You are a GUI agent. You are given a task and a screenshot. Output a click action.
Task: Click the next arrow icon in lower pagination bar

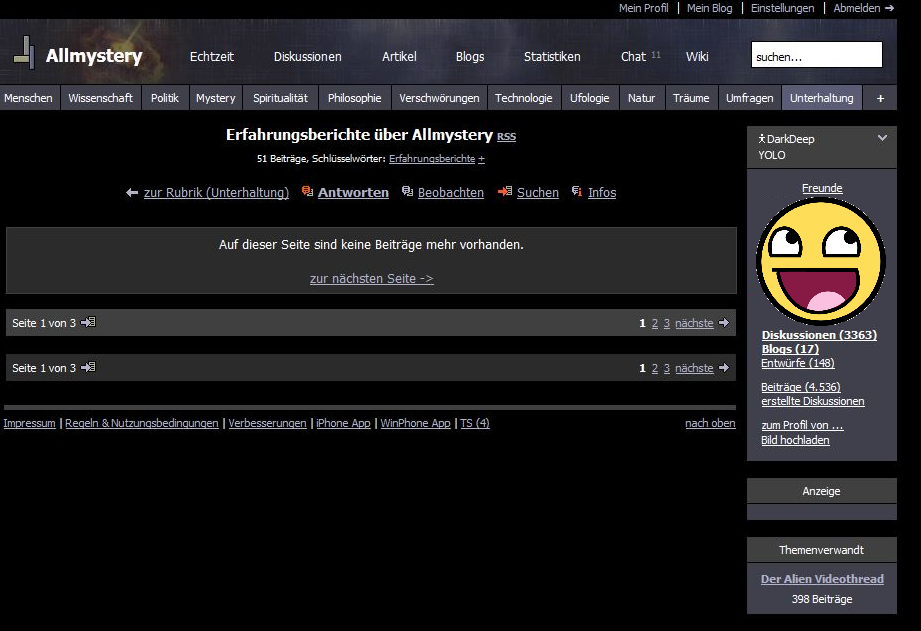[724, 368]
